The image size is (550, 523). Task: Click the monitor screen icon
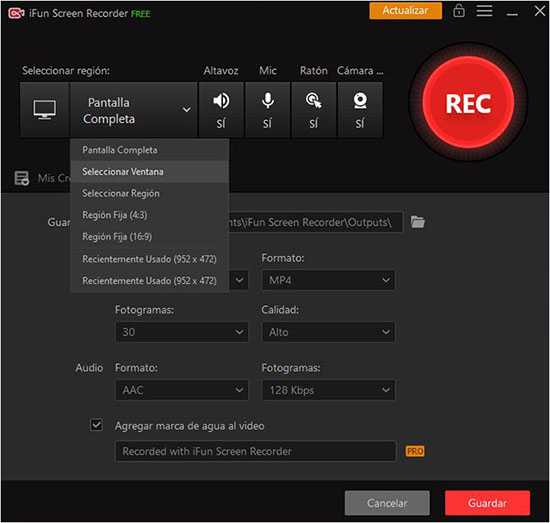pos(45,110)
